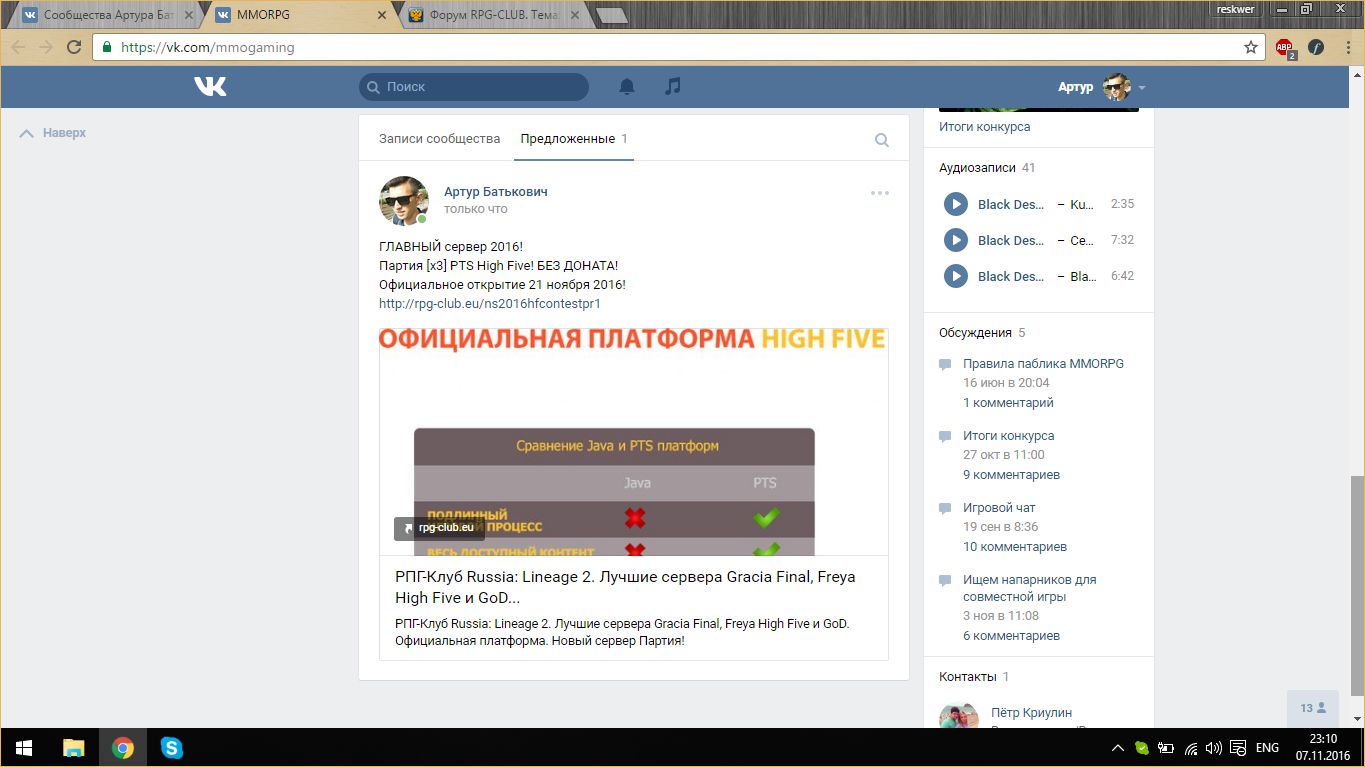
Task: Click the AdBlock extension icon
Action: pyautogui.click(x=1284, y=47)
